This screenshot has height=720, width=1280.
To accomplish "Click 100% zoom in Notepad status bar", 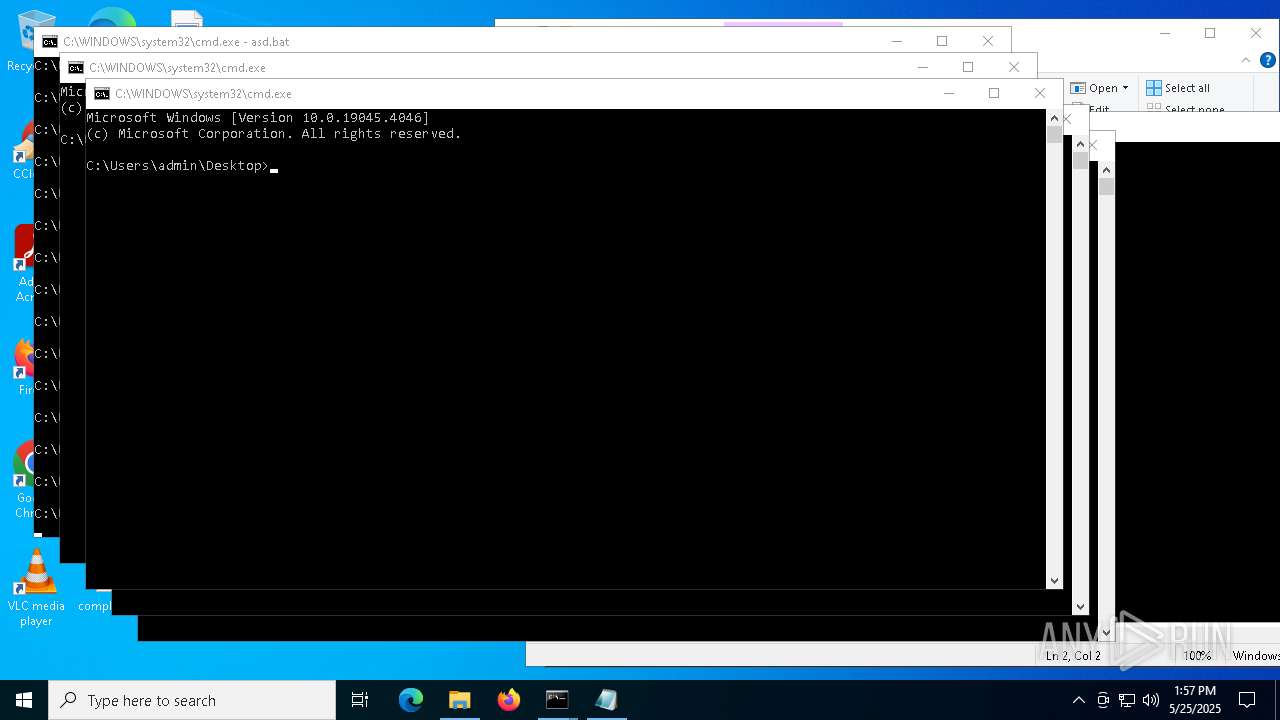I will 1197,656.
